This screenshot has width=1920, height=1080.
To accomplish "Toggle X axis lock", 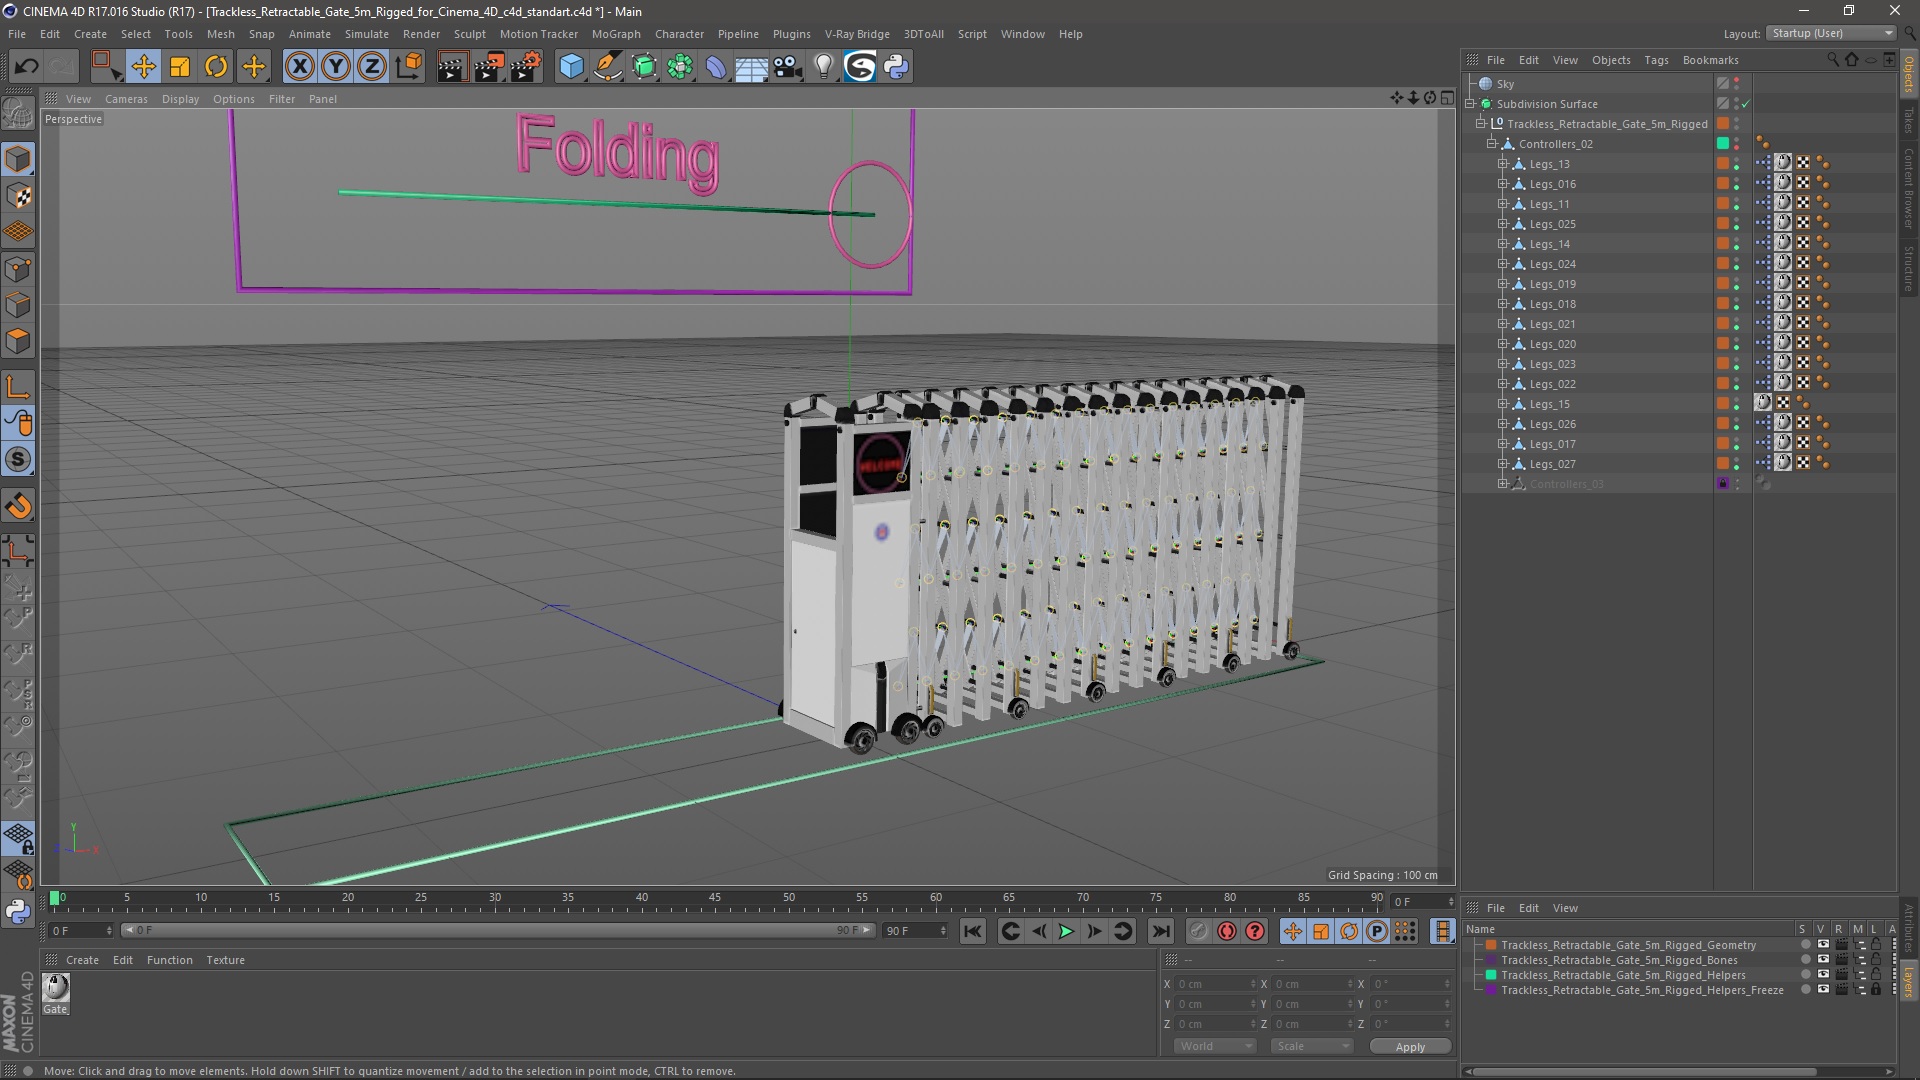I will coord(299,67).
